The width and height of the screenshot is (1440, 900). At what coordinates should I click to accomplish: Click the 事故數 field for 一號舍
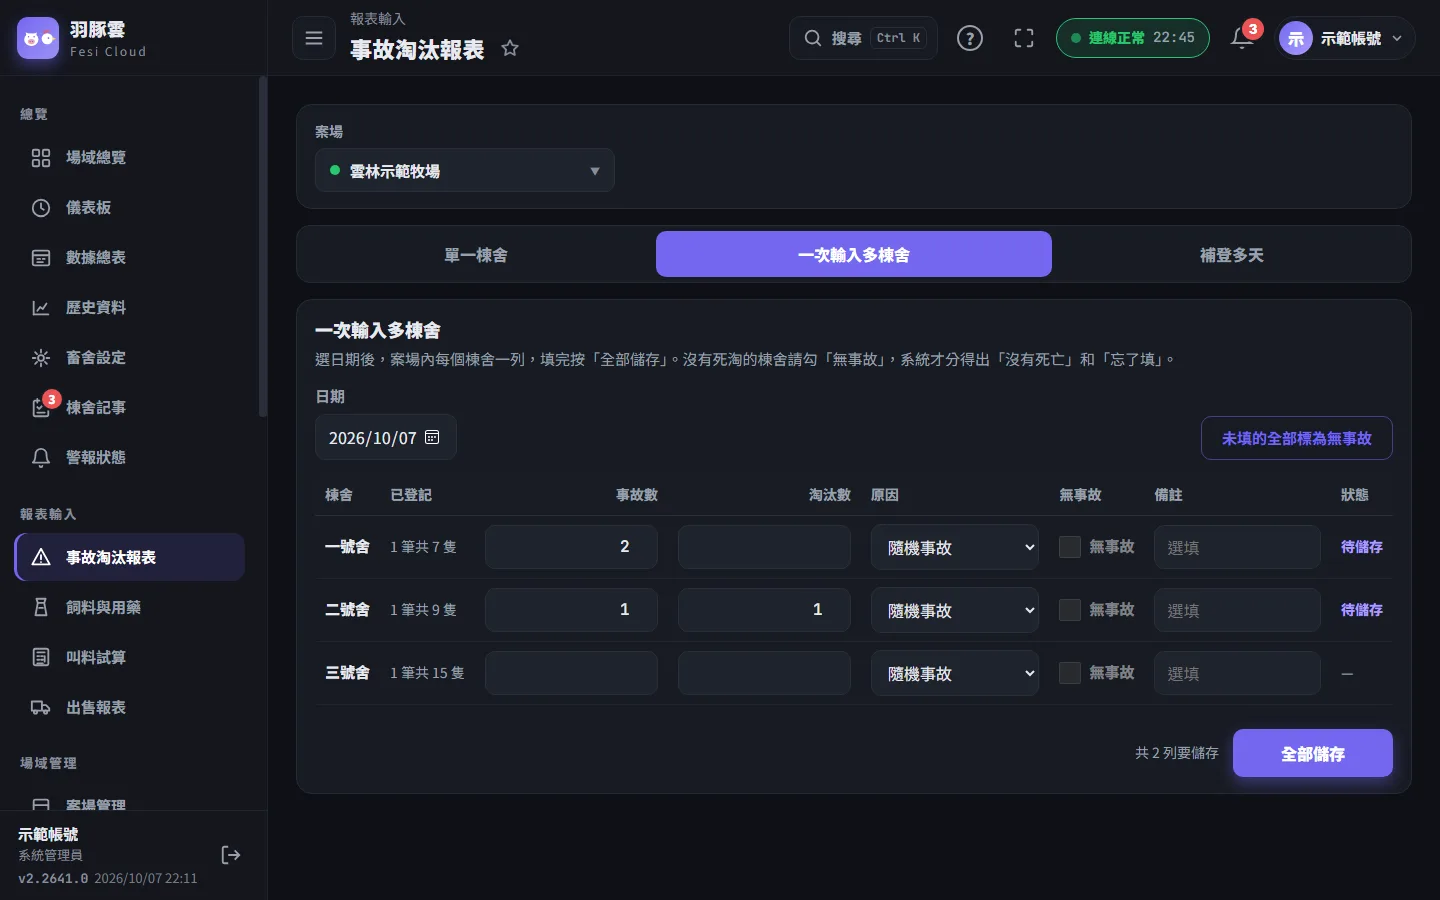571,547
